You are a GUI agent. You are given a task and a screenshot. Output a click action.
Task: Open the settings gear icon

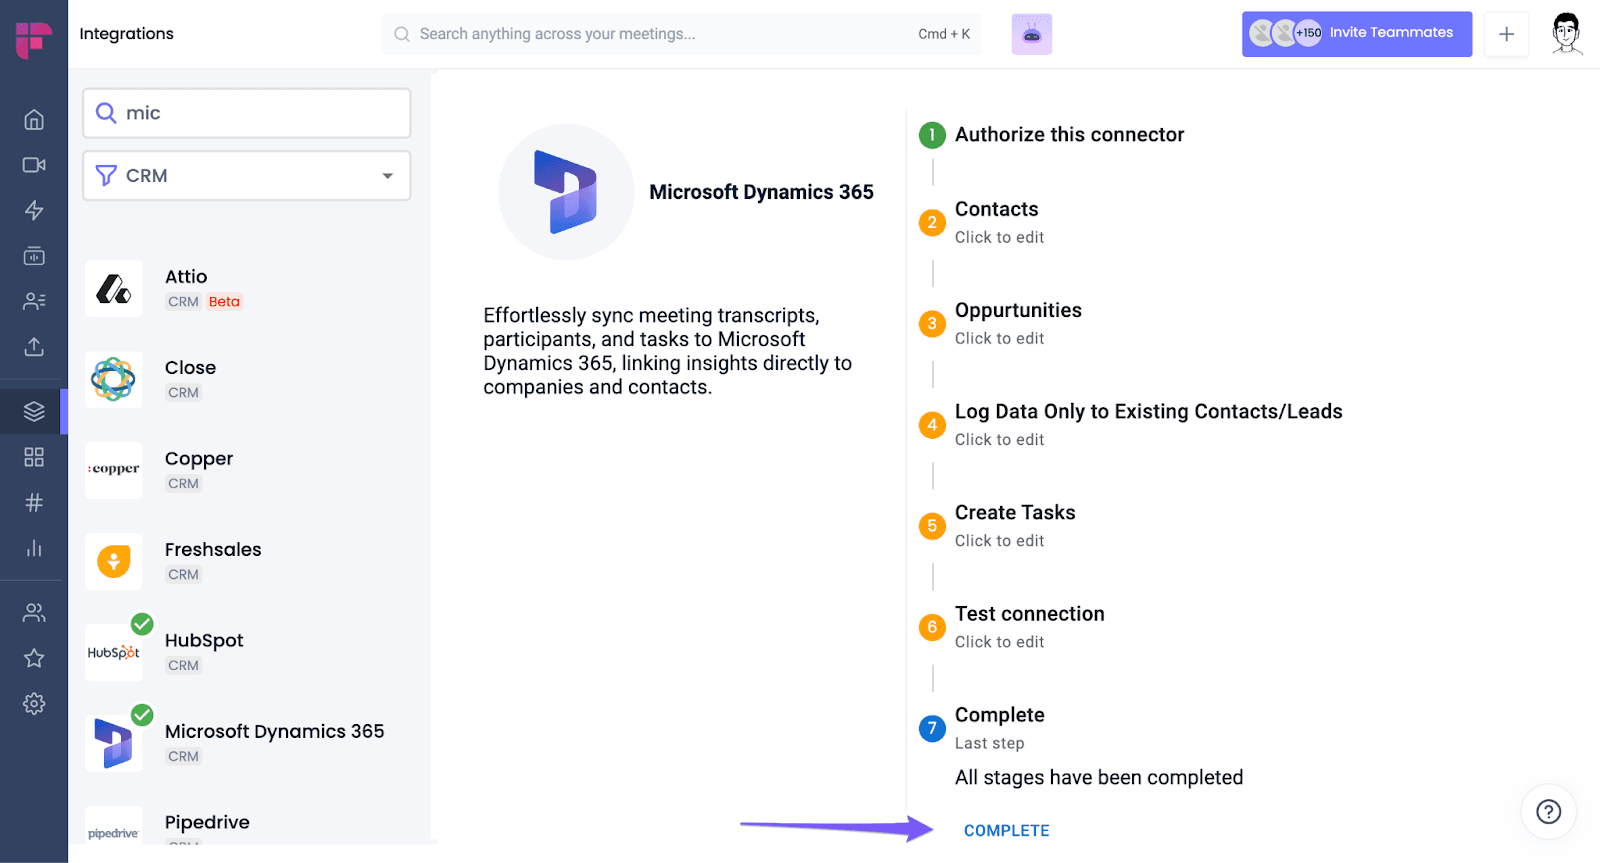click(34, 704)
